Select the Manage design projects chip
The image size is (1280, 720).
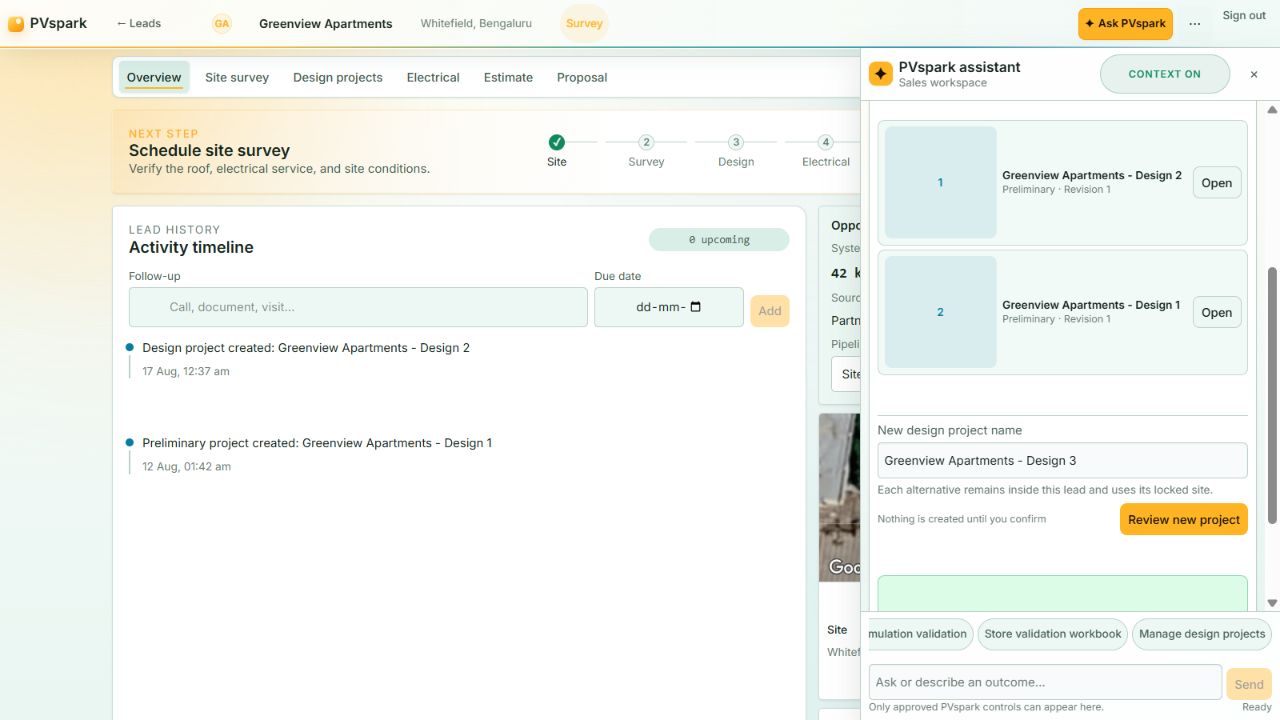[x=1202, y=634]
